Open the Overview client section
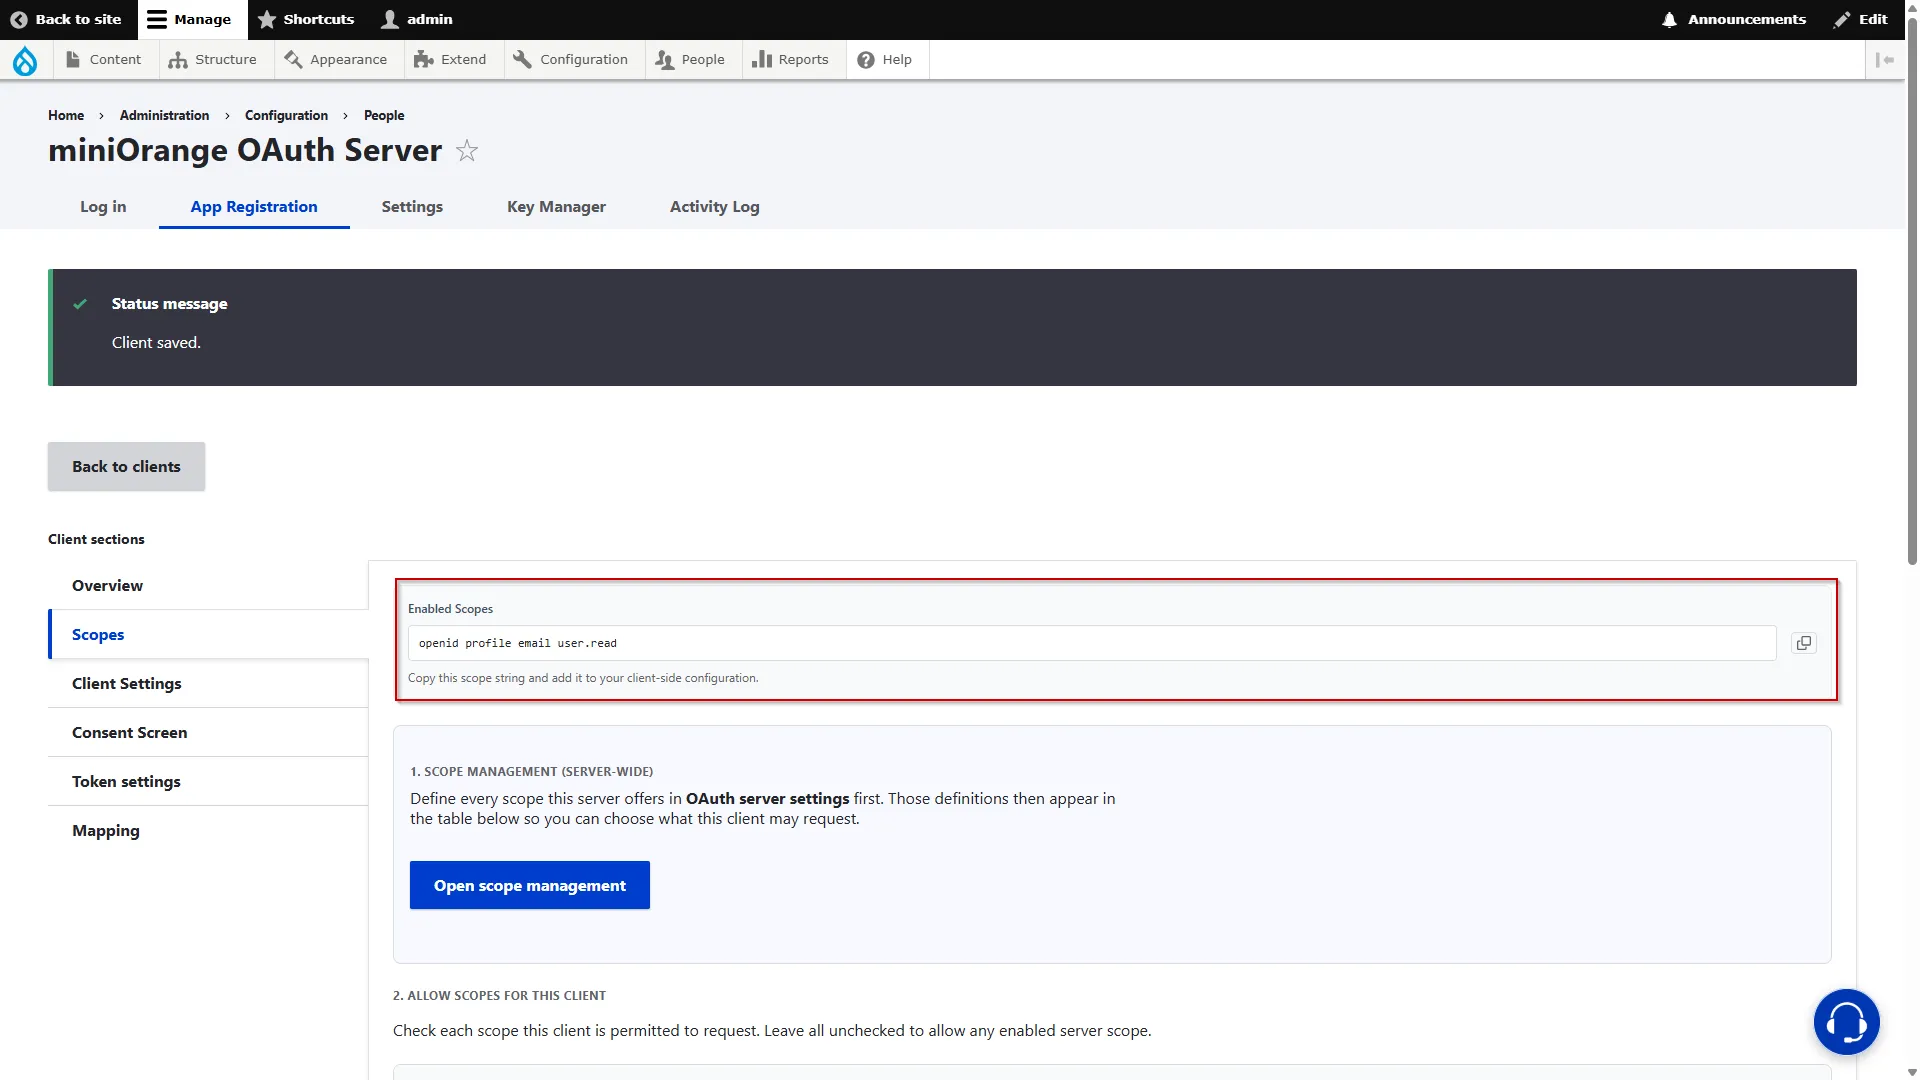The width and height of the screenshot is (1920, 1080). point(208,585)
